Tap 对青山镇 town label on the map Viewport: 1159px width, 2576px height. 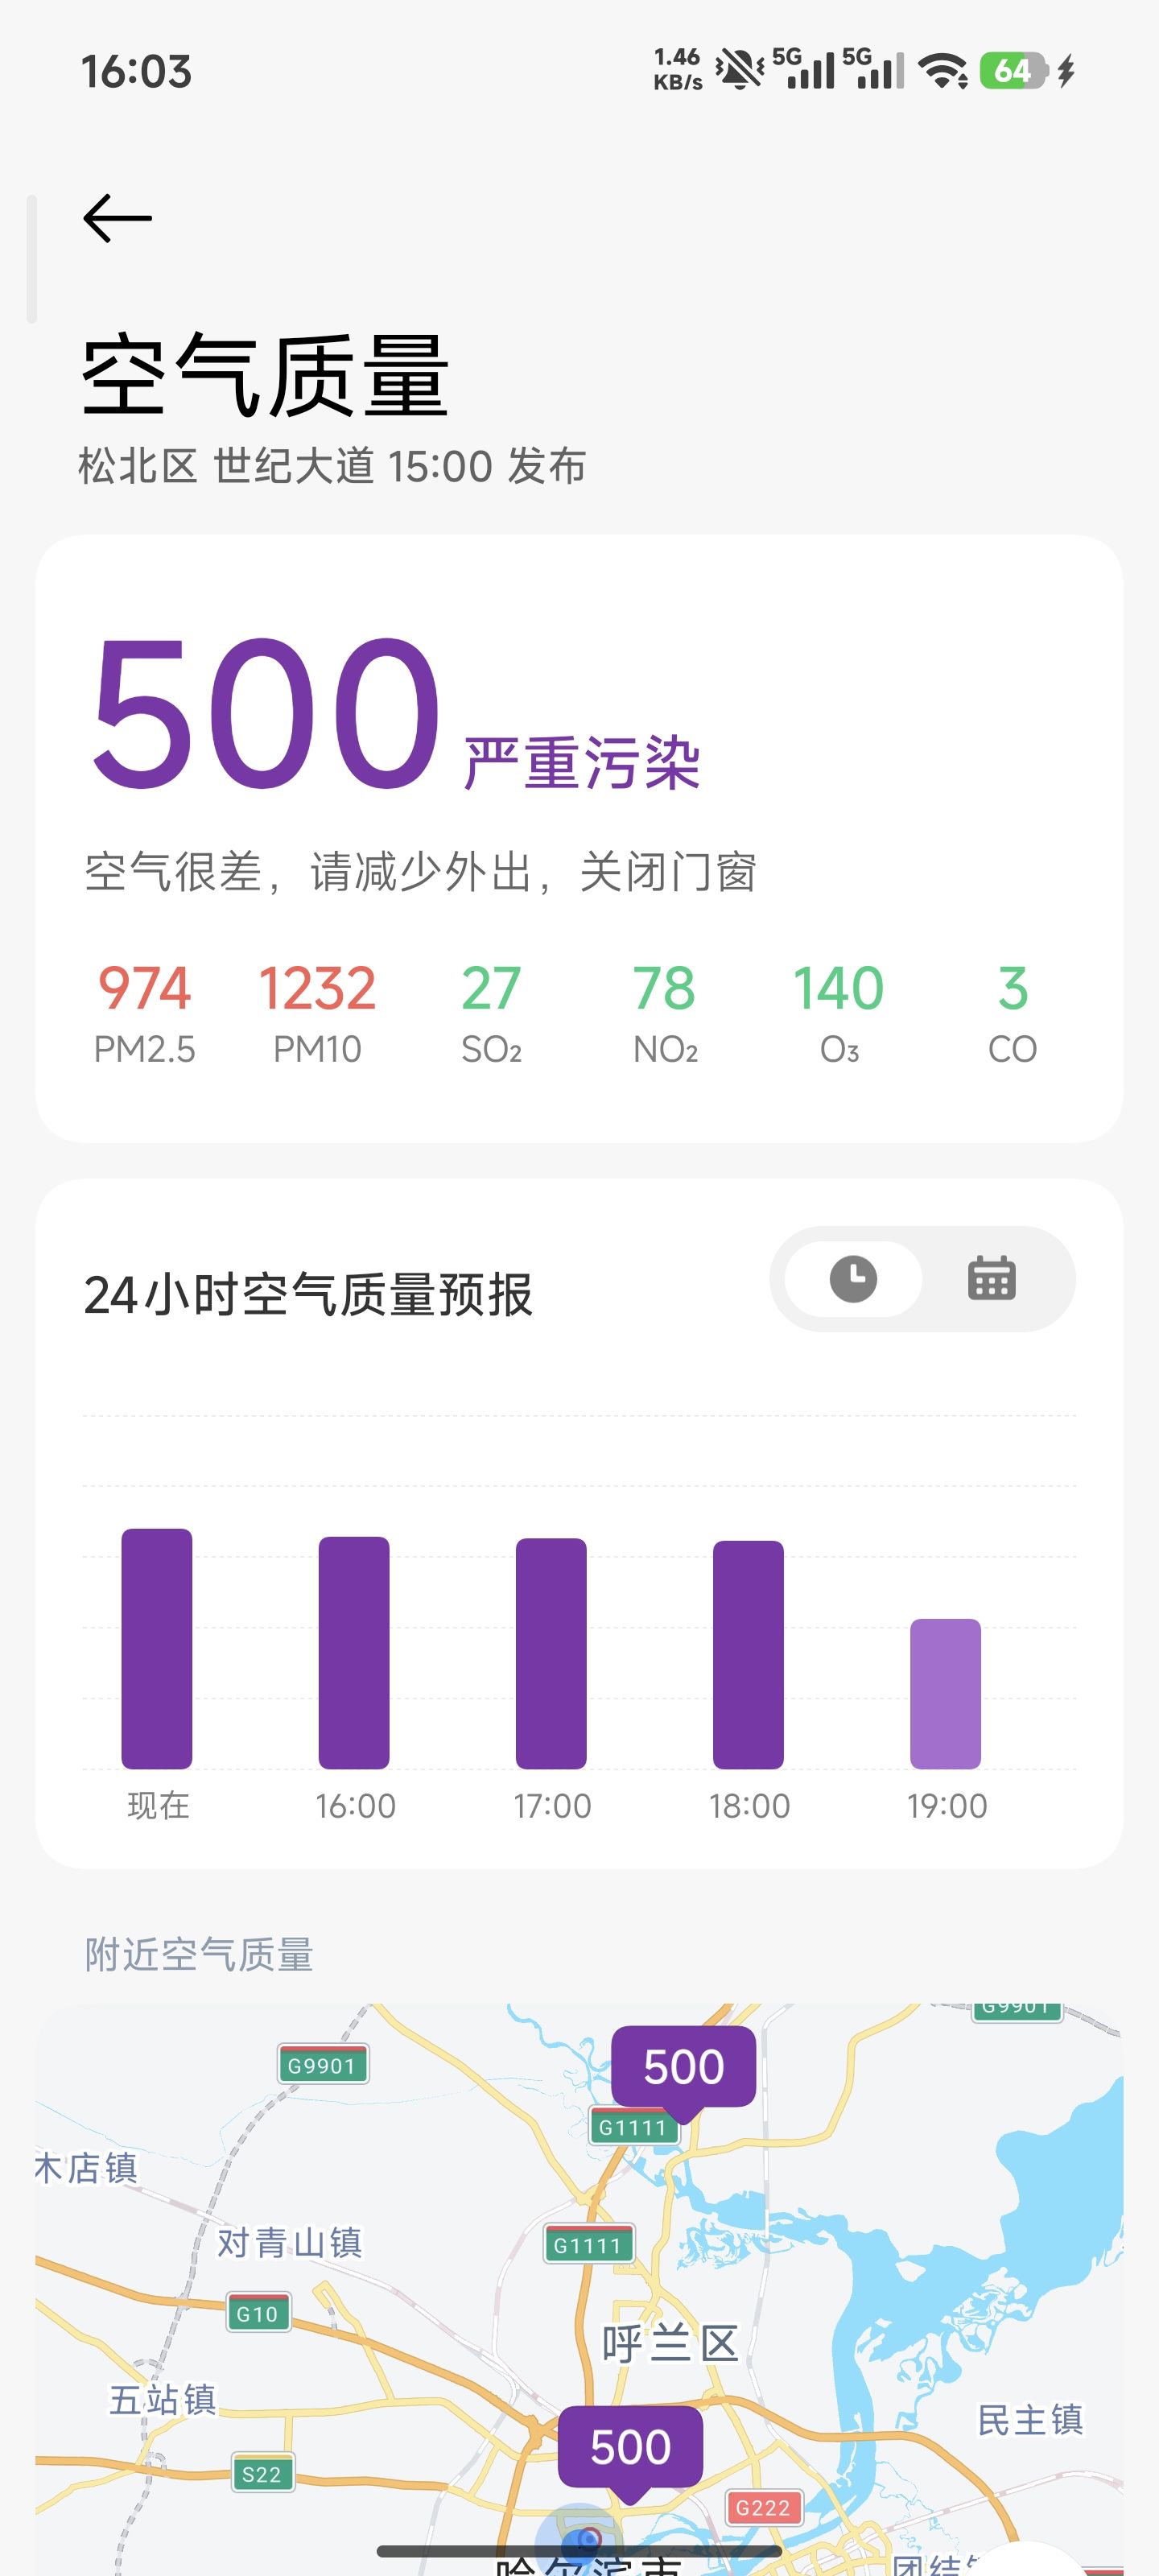(290, 2243)
